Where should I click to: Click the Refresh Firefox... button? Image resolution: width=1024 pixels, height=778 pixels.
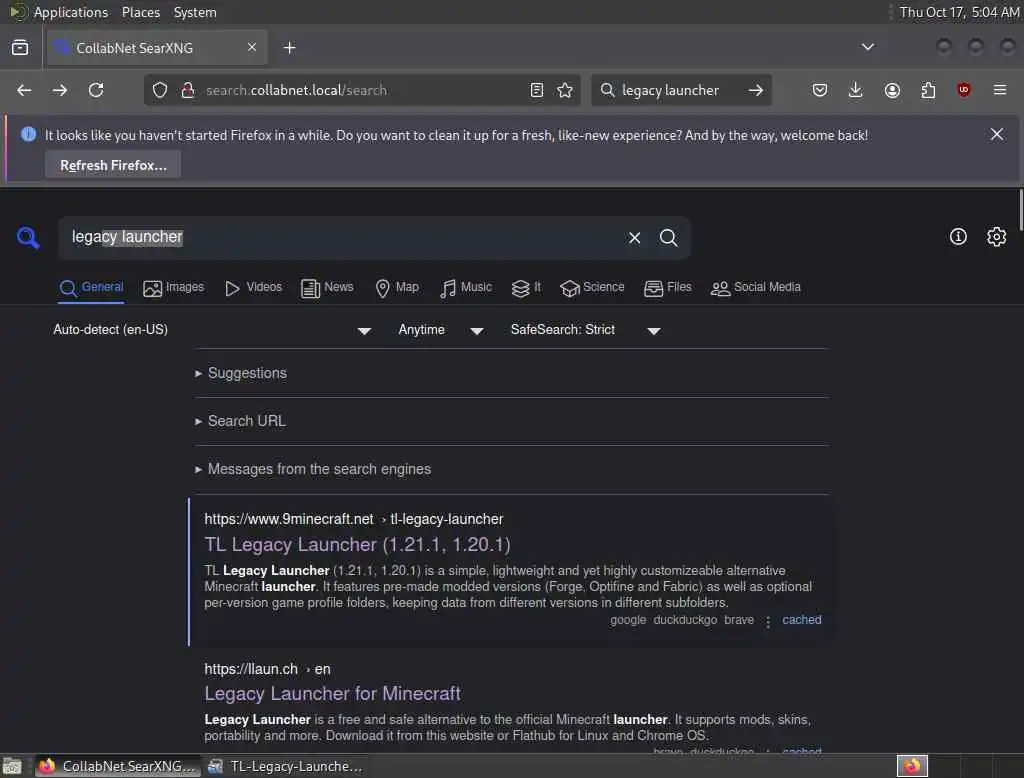tap(113, 165)
